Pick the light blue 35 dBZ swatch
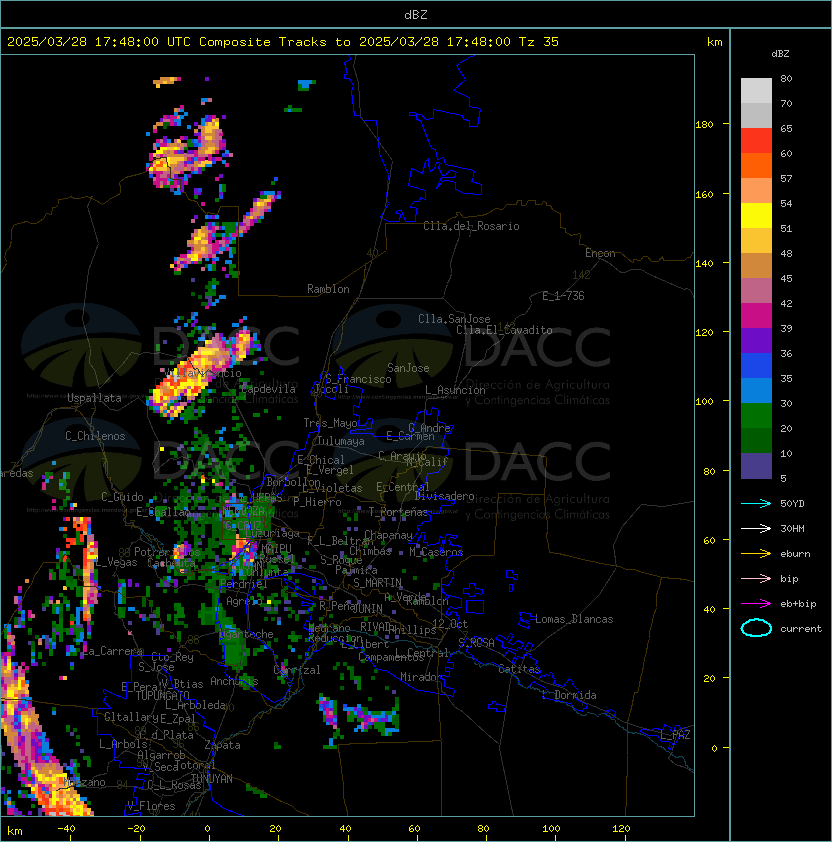Screen dimensions: 832x842 tap(756, 390)
